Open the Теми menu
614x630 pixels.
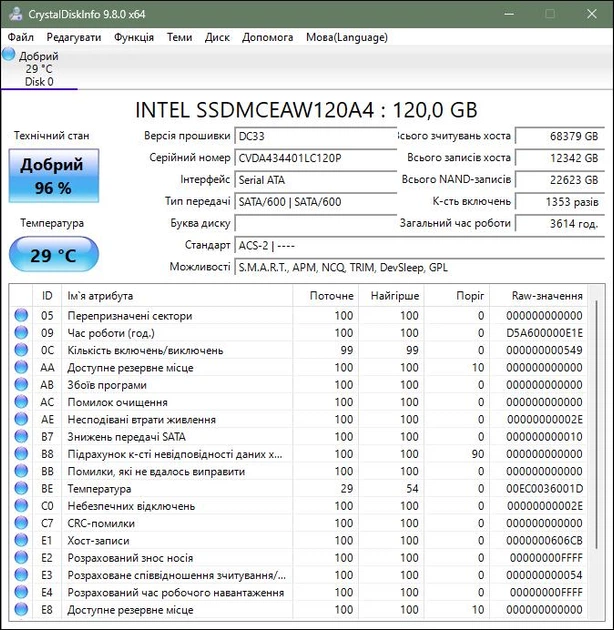point(179,37)
